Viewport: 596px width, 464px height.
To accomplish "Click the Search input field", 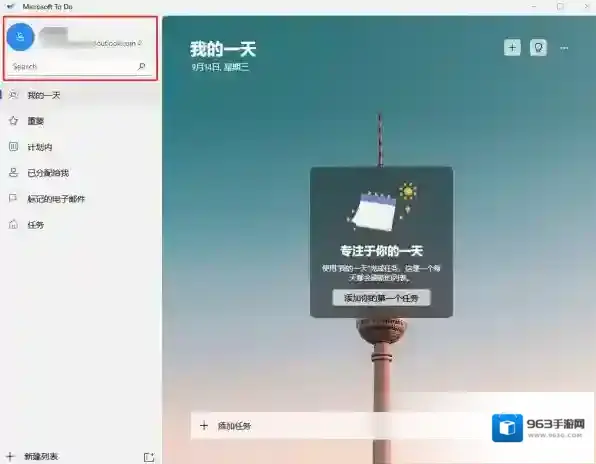I will [79, 67].
